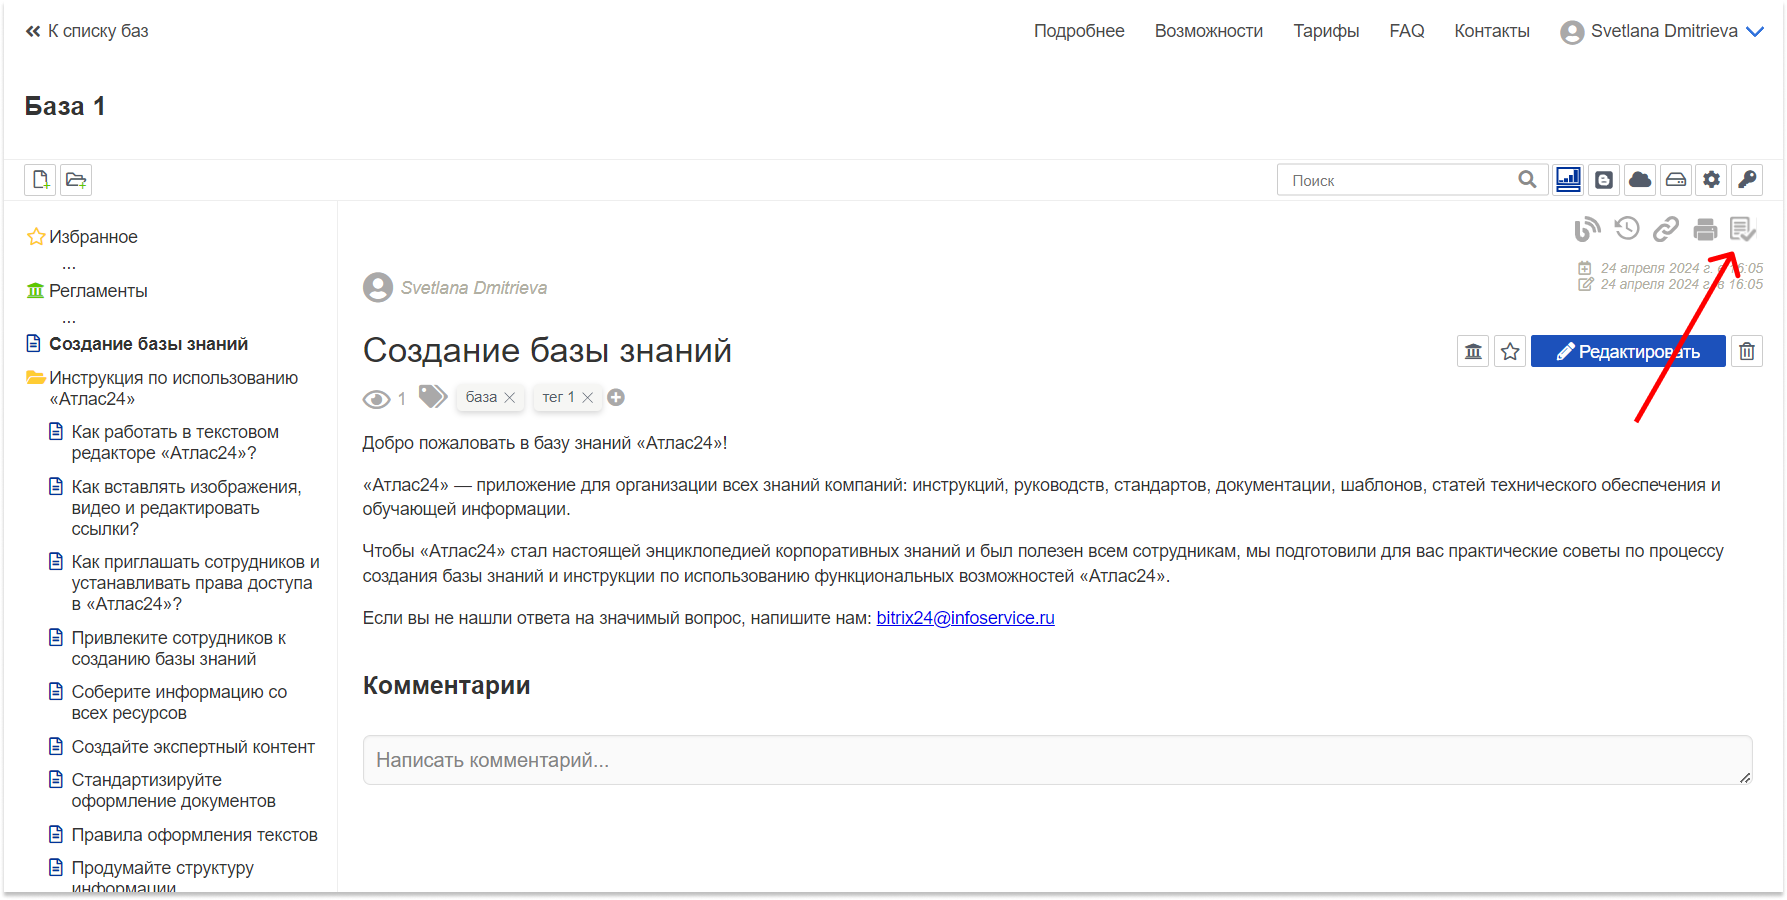This screenshot has width=1787, height=900.
Task: Open the Svetlana Dmitrieva user dropdown
Action: 1661,32
